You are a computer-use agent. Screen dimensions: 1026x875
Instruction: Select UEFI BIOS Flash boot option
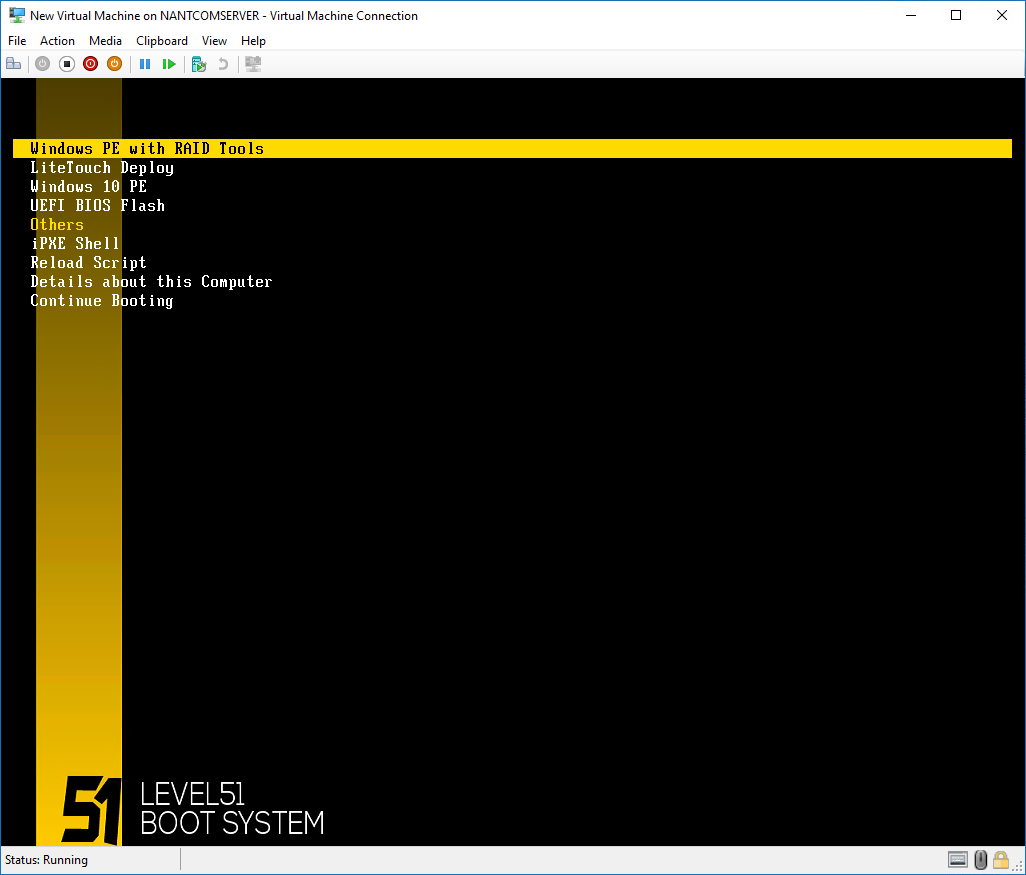click(97, 206)
